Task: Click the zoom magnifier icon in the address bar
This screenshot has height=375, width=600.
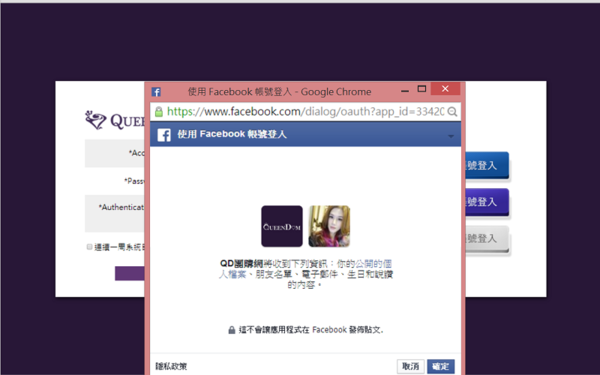Action: click(452, 112)
